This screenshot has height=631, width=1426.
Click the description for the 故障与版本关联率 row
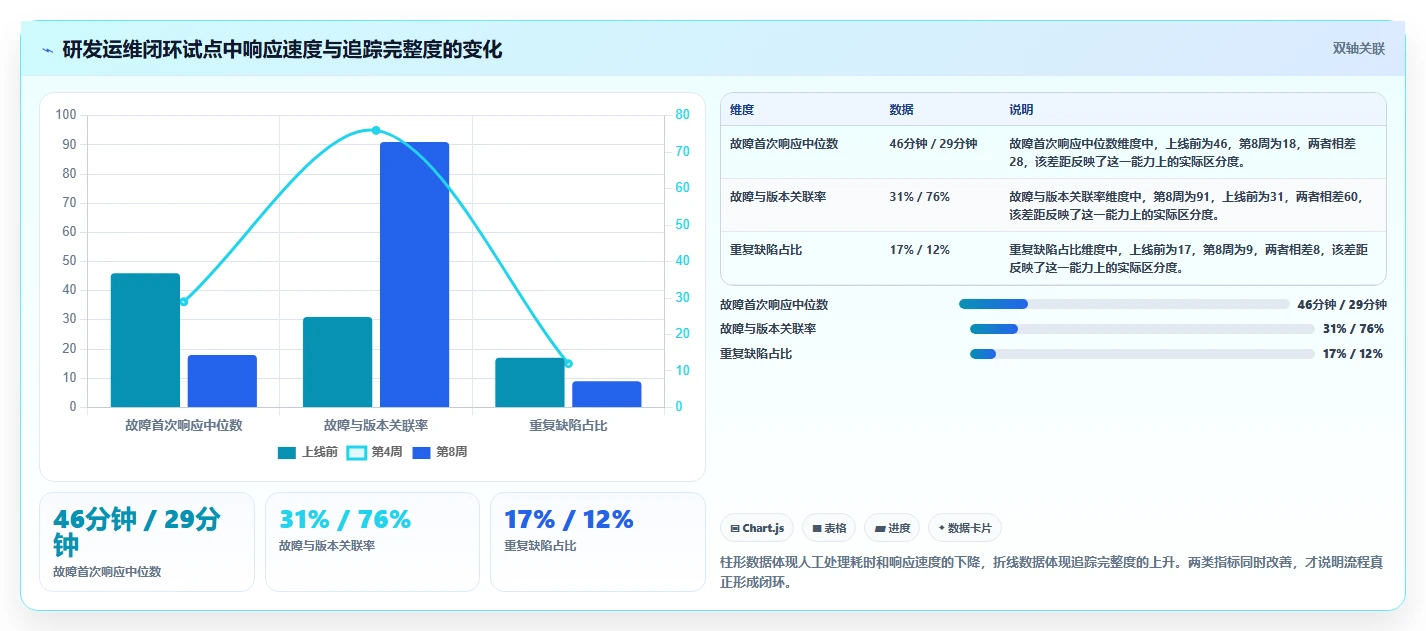pos(1186,206)
